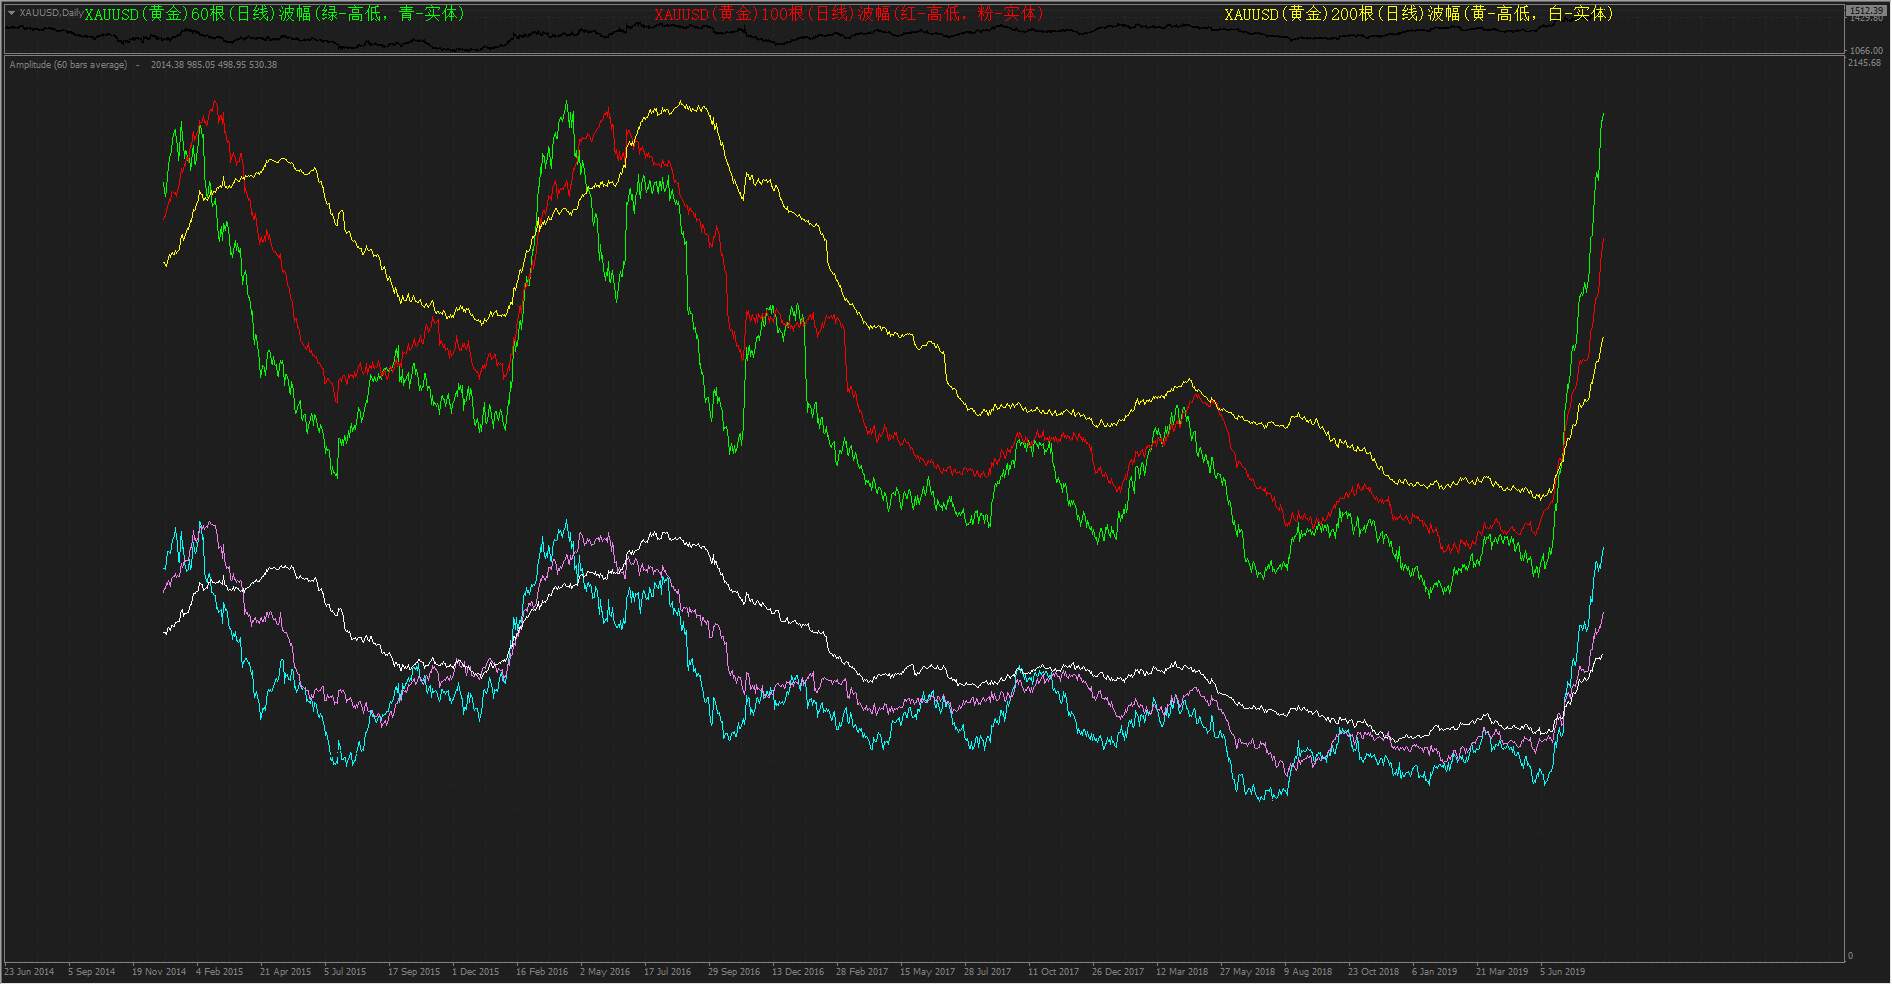Click the 15 May 2017 date label
Viewport: 1892px width, 985px height.
[x=928, y=972]
